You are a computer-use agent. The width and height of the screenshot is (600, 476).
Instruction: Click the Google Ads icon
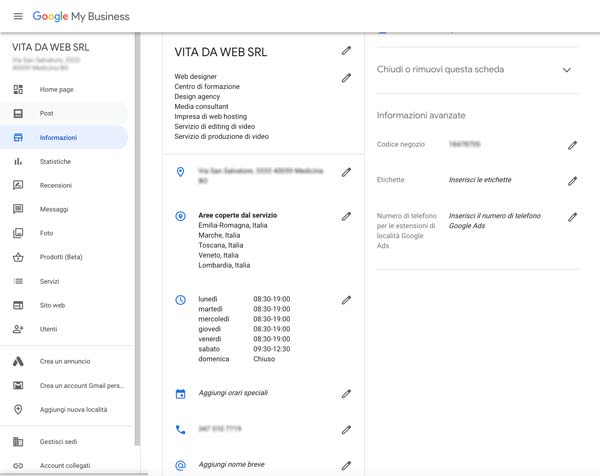[18, 361]
